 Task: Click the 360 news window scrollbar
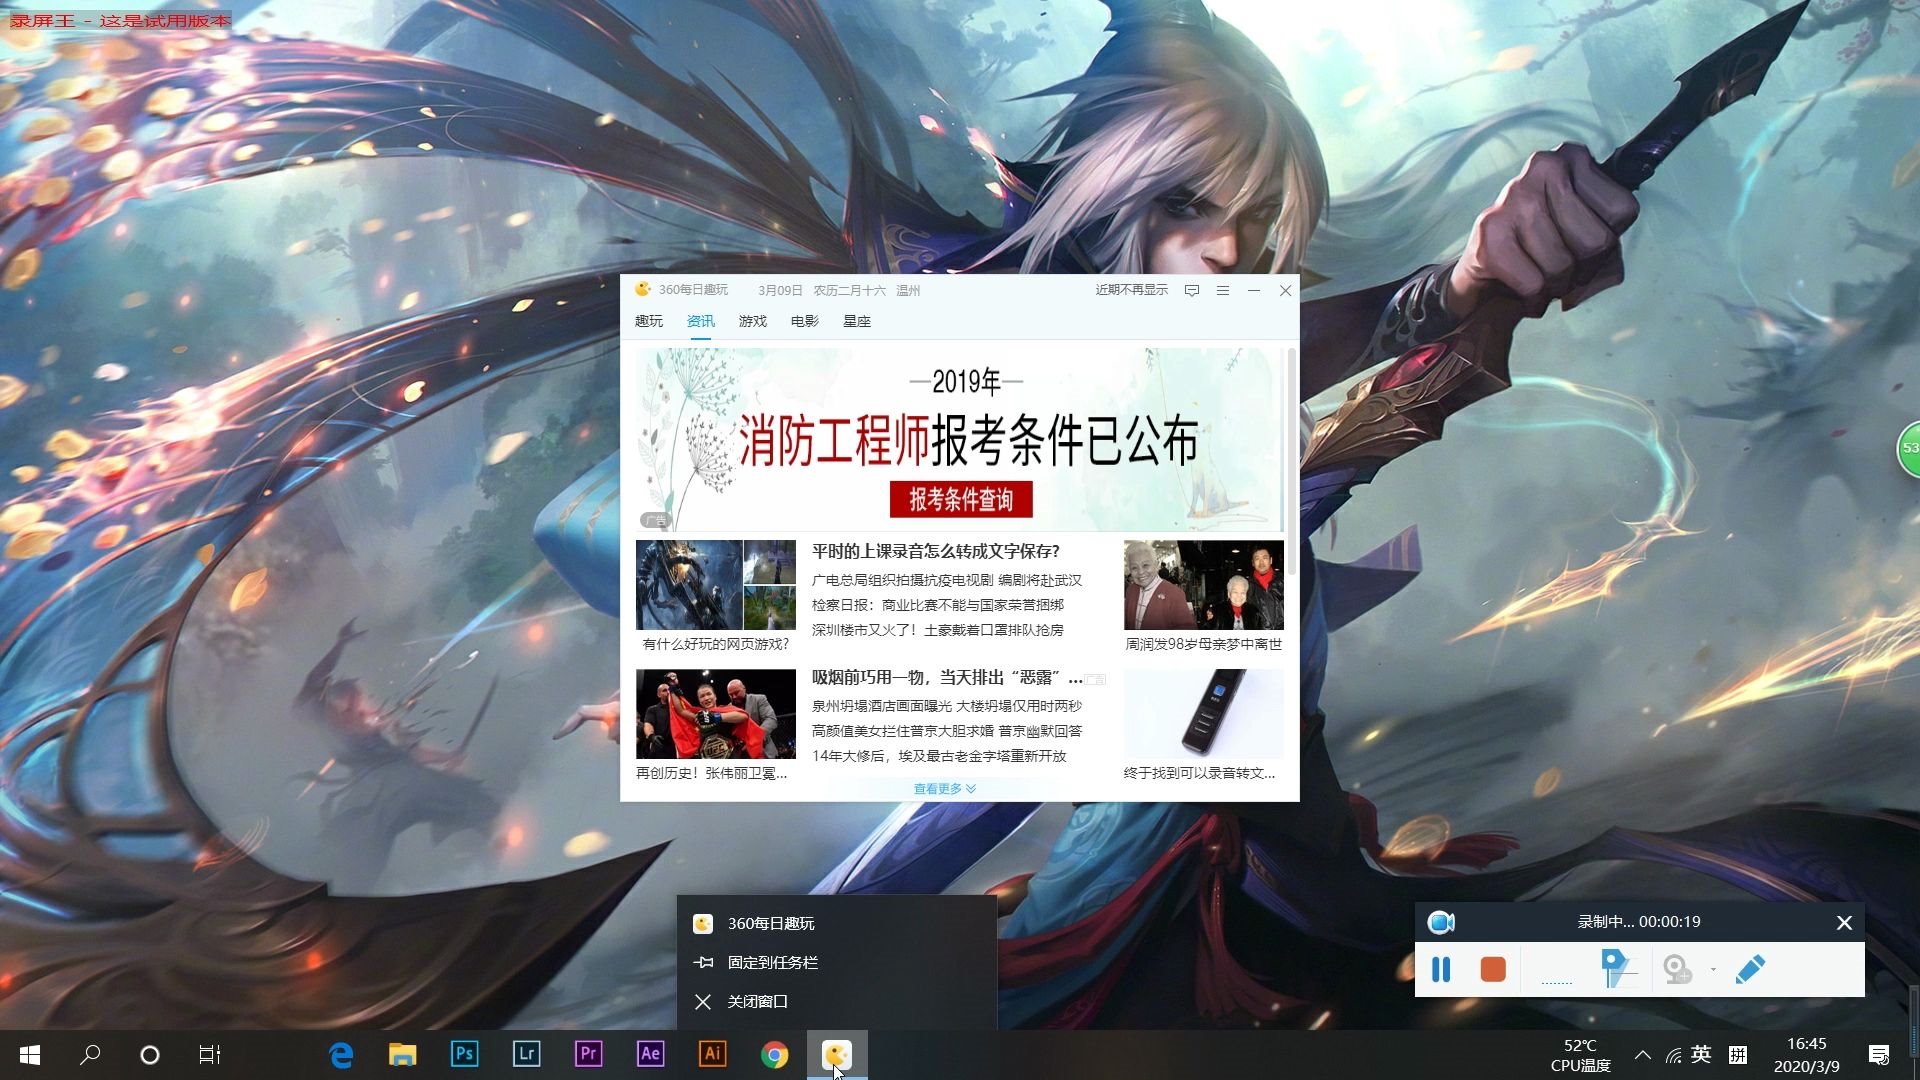coord(1292,460)
